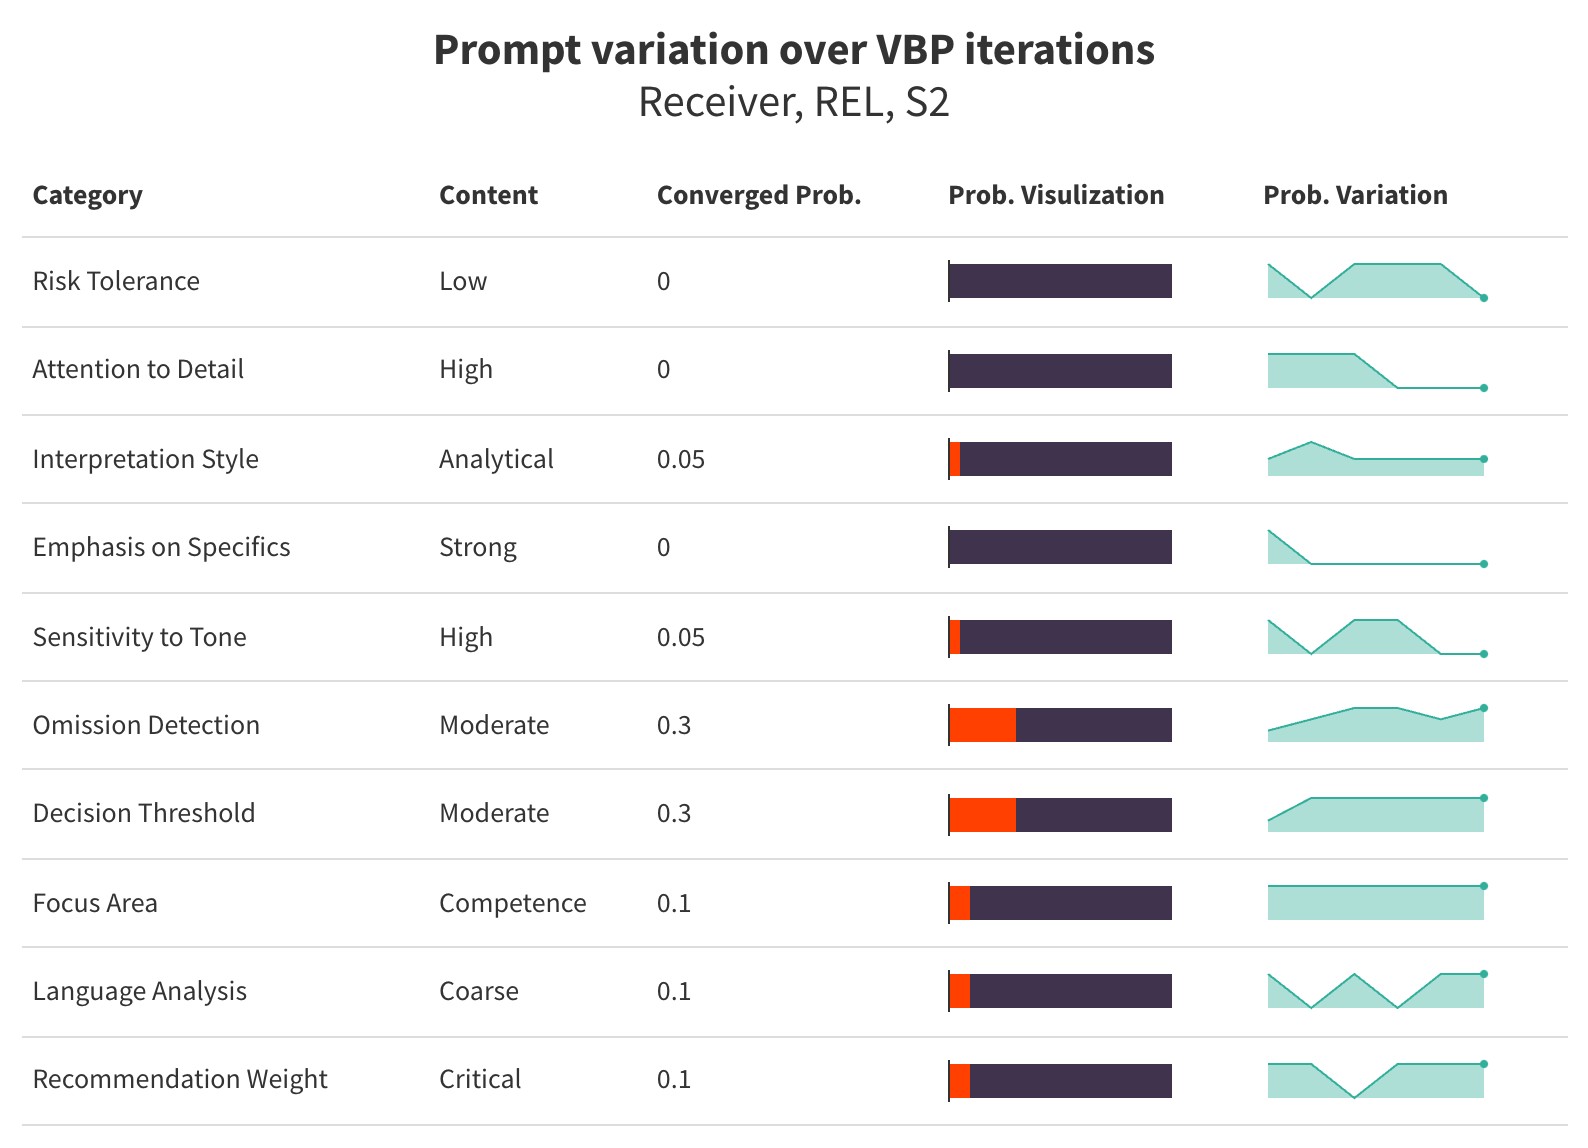Click the Converged Prob. column header
The width and height of the screenshot is (1588, 1148).
[759, 195]
